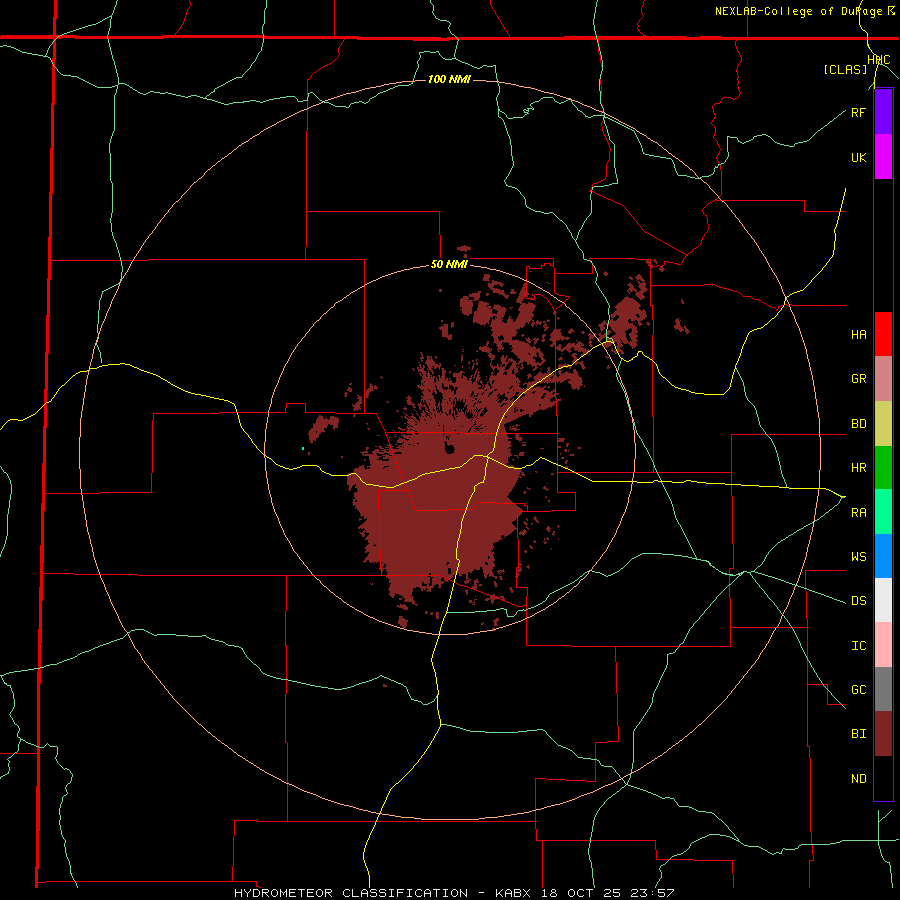
Task: Click the UK magenta legend swatch
Action: coord(883,157)
